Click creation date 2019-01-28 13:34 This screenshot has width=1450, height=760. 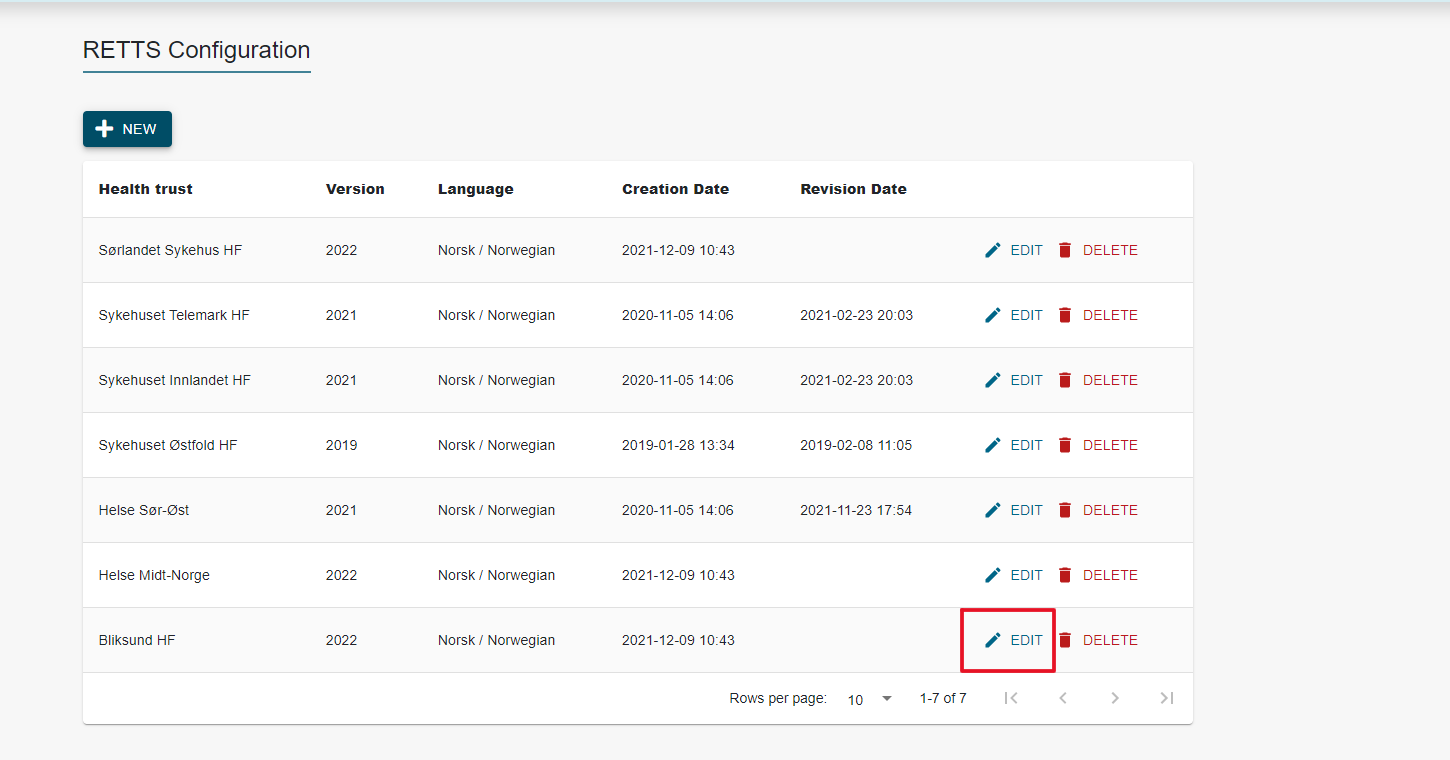[x=678, y=445]
